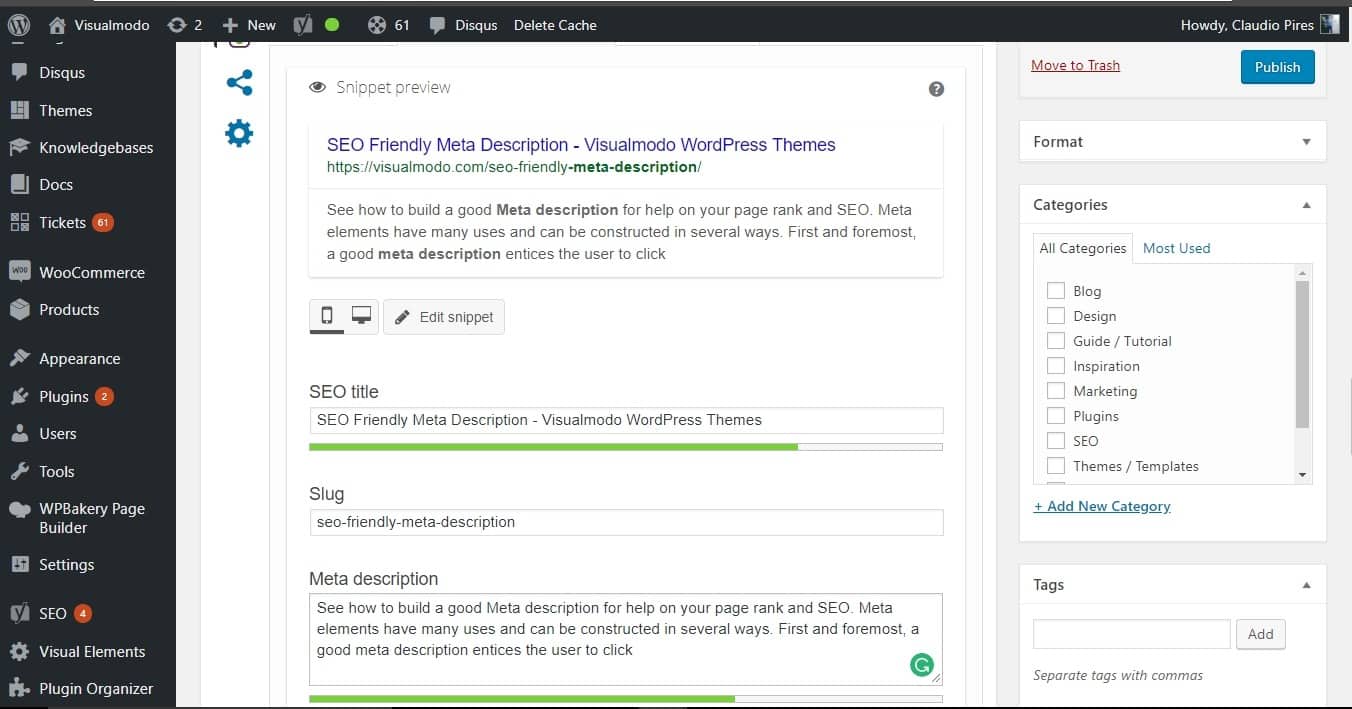Click the green SEO status dot
Image resolution: width=1352 pixels, height=709 pixels.
pyautogui.click(x=332, y=25)
